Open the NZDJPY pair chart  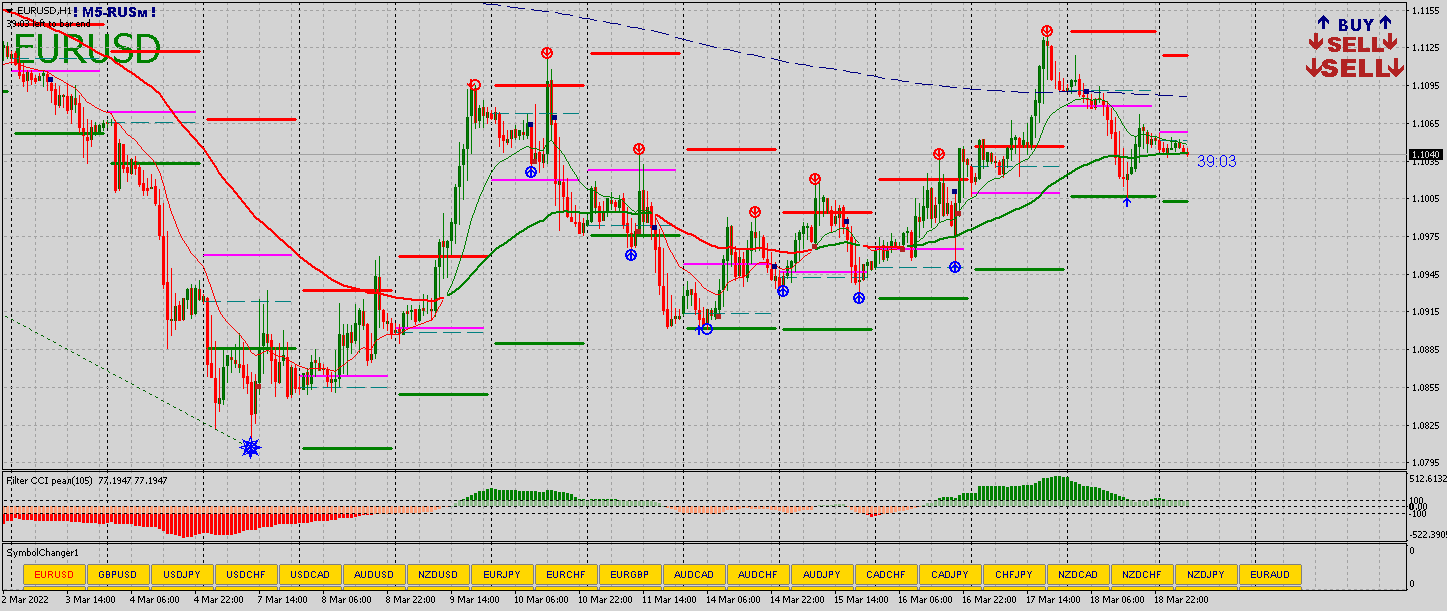click(x=1206, y=574)
